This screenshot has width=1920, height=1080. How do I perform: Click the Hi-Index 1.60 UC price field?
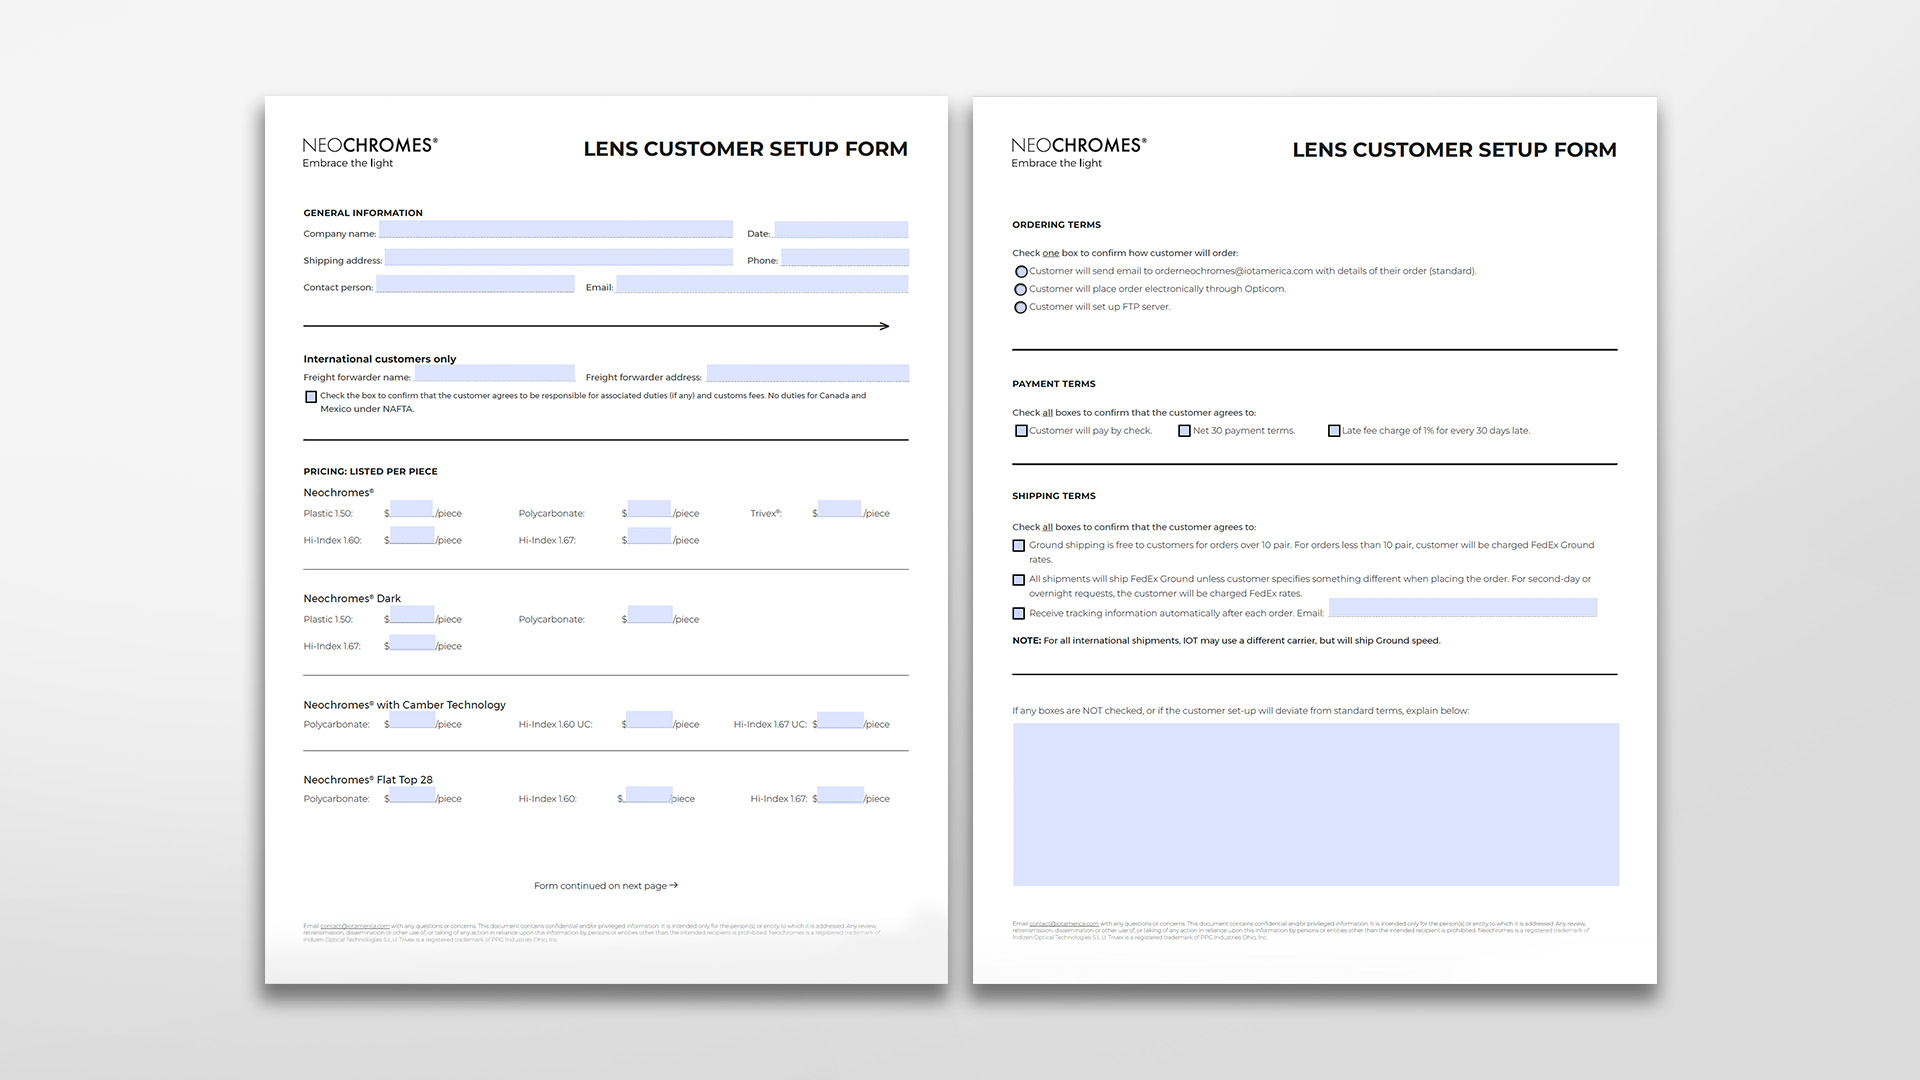tap(649, 720)
